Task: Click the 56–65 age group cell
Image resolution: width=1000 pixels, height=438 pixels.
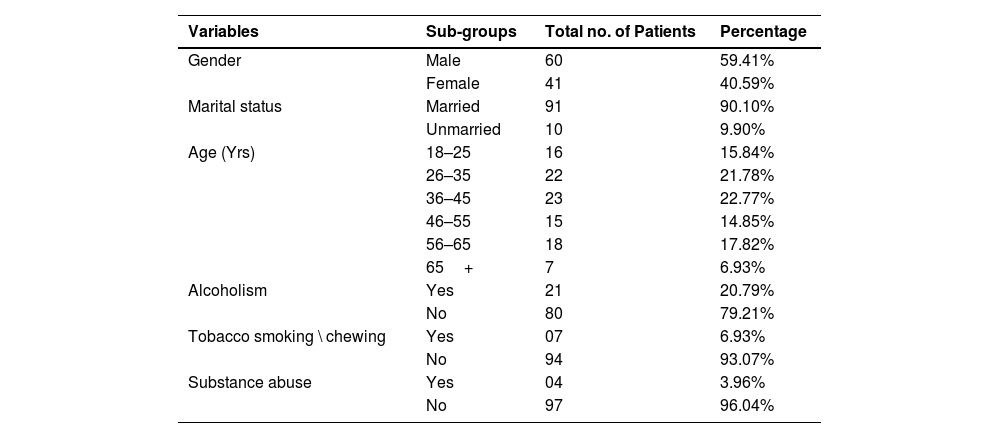Action: (x=448, y=244)
